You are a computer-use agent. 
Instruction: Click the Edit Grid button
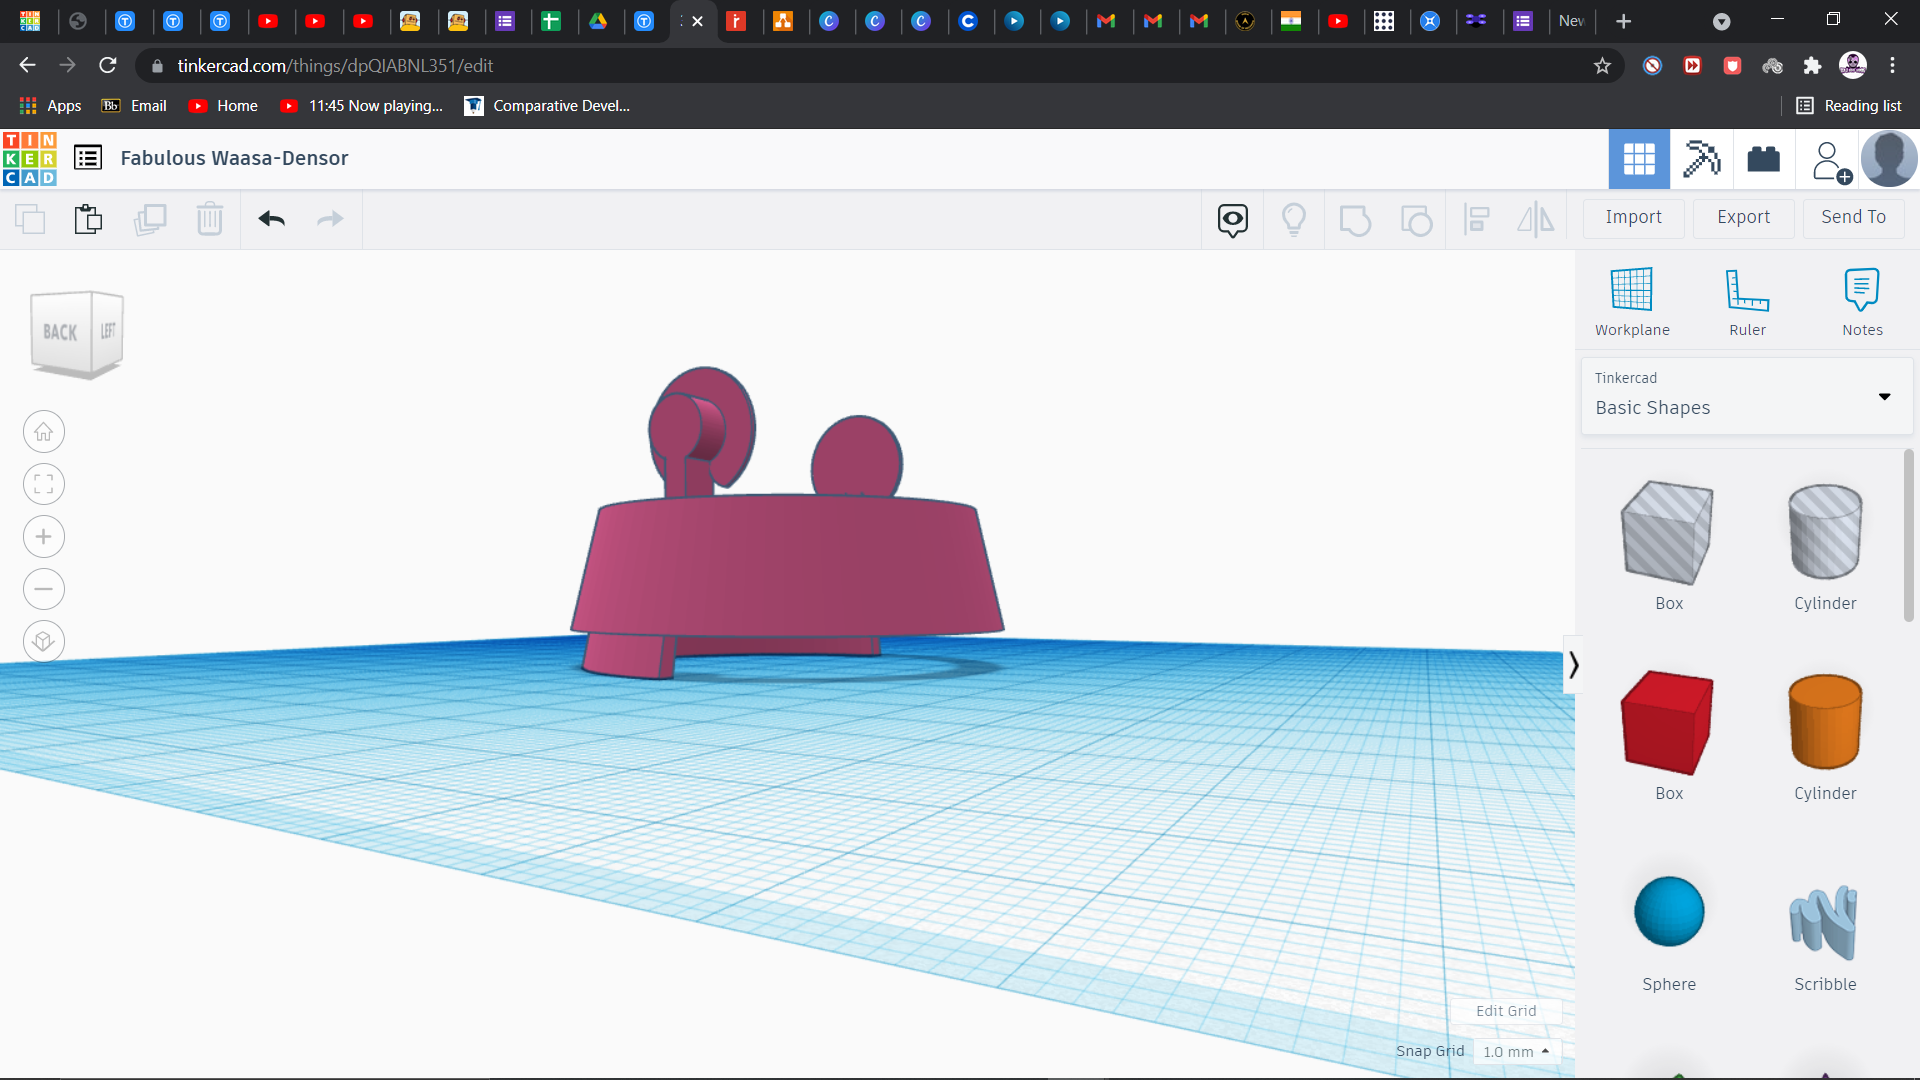(x=1505, y=1010)
